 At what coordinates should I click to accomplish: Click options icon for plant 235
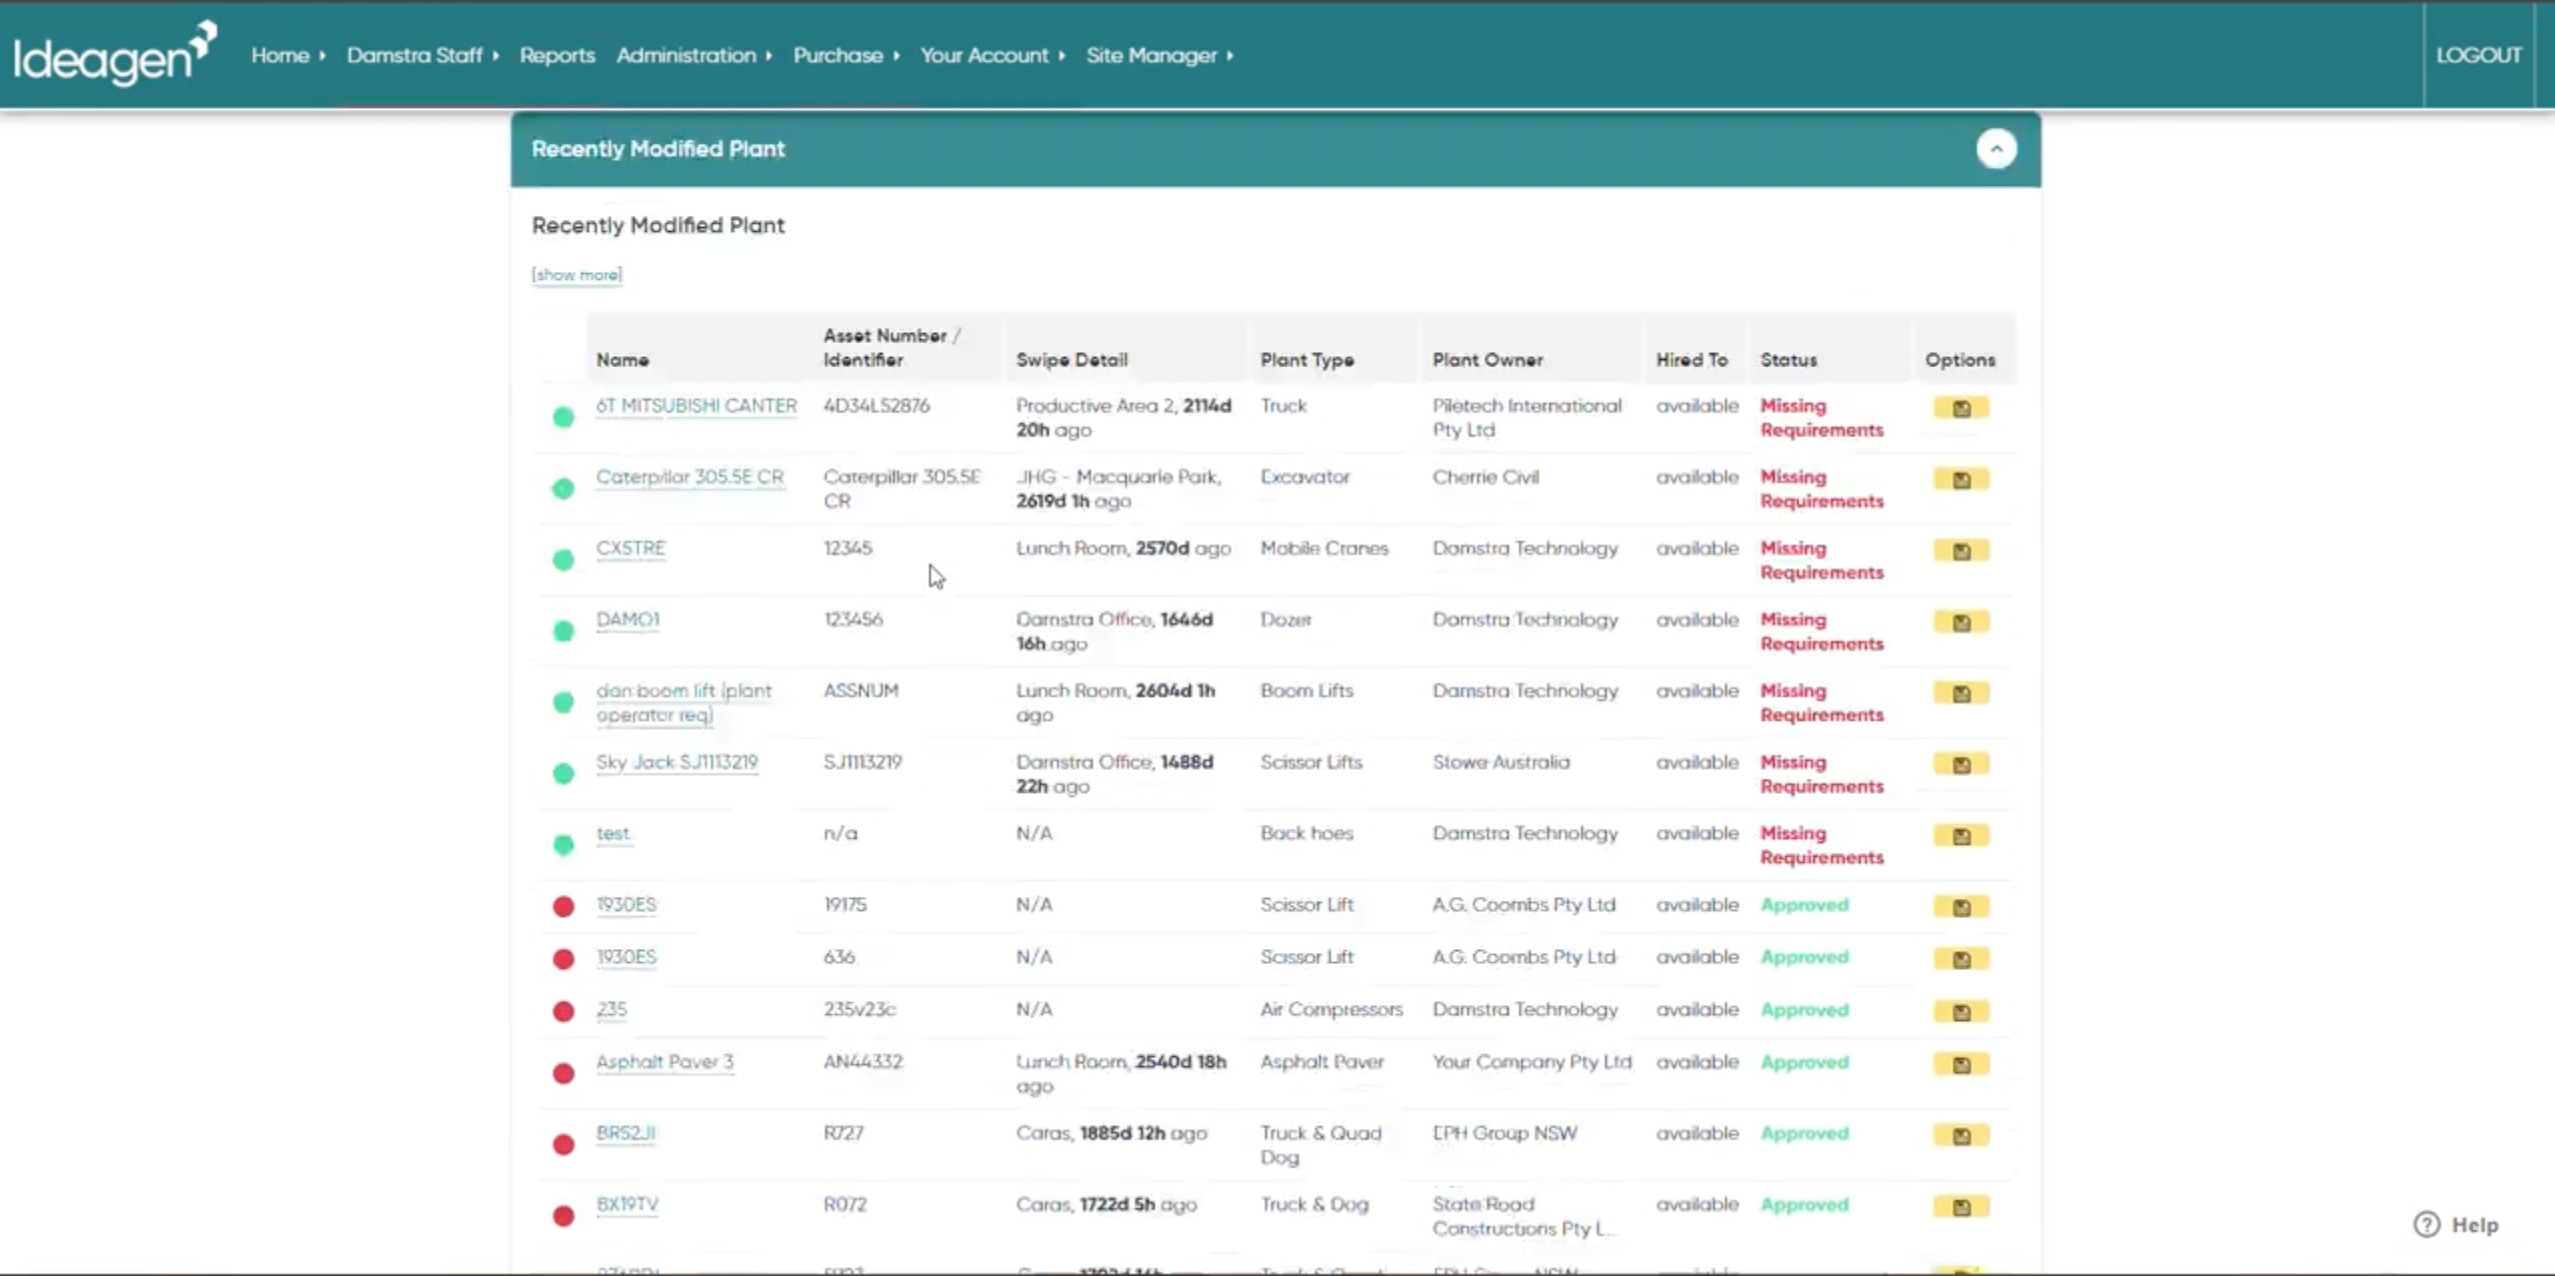[1960, 1012]
